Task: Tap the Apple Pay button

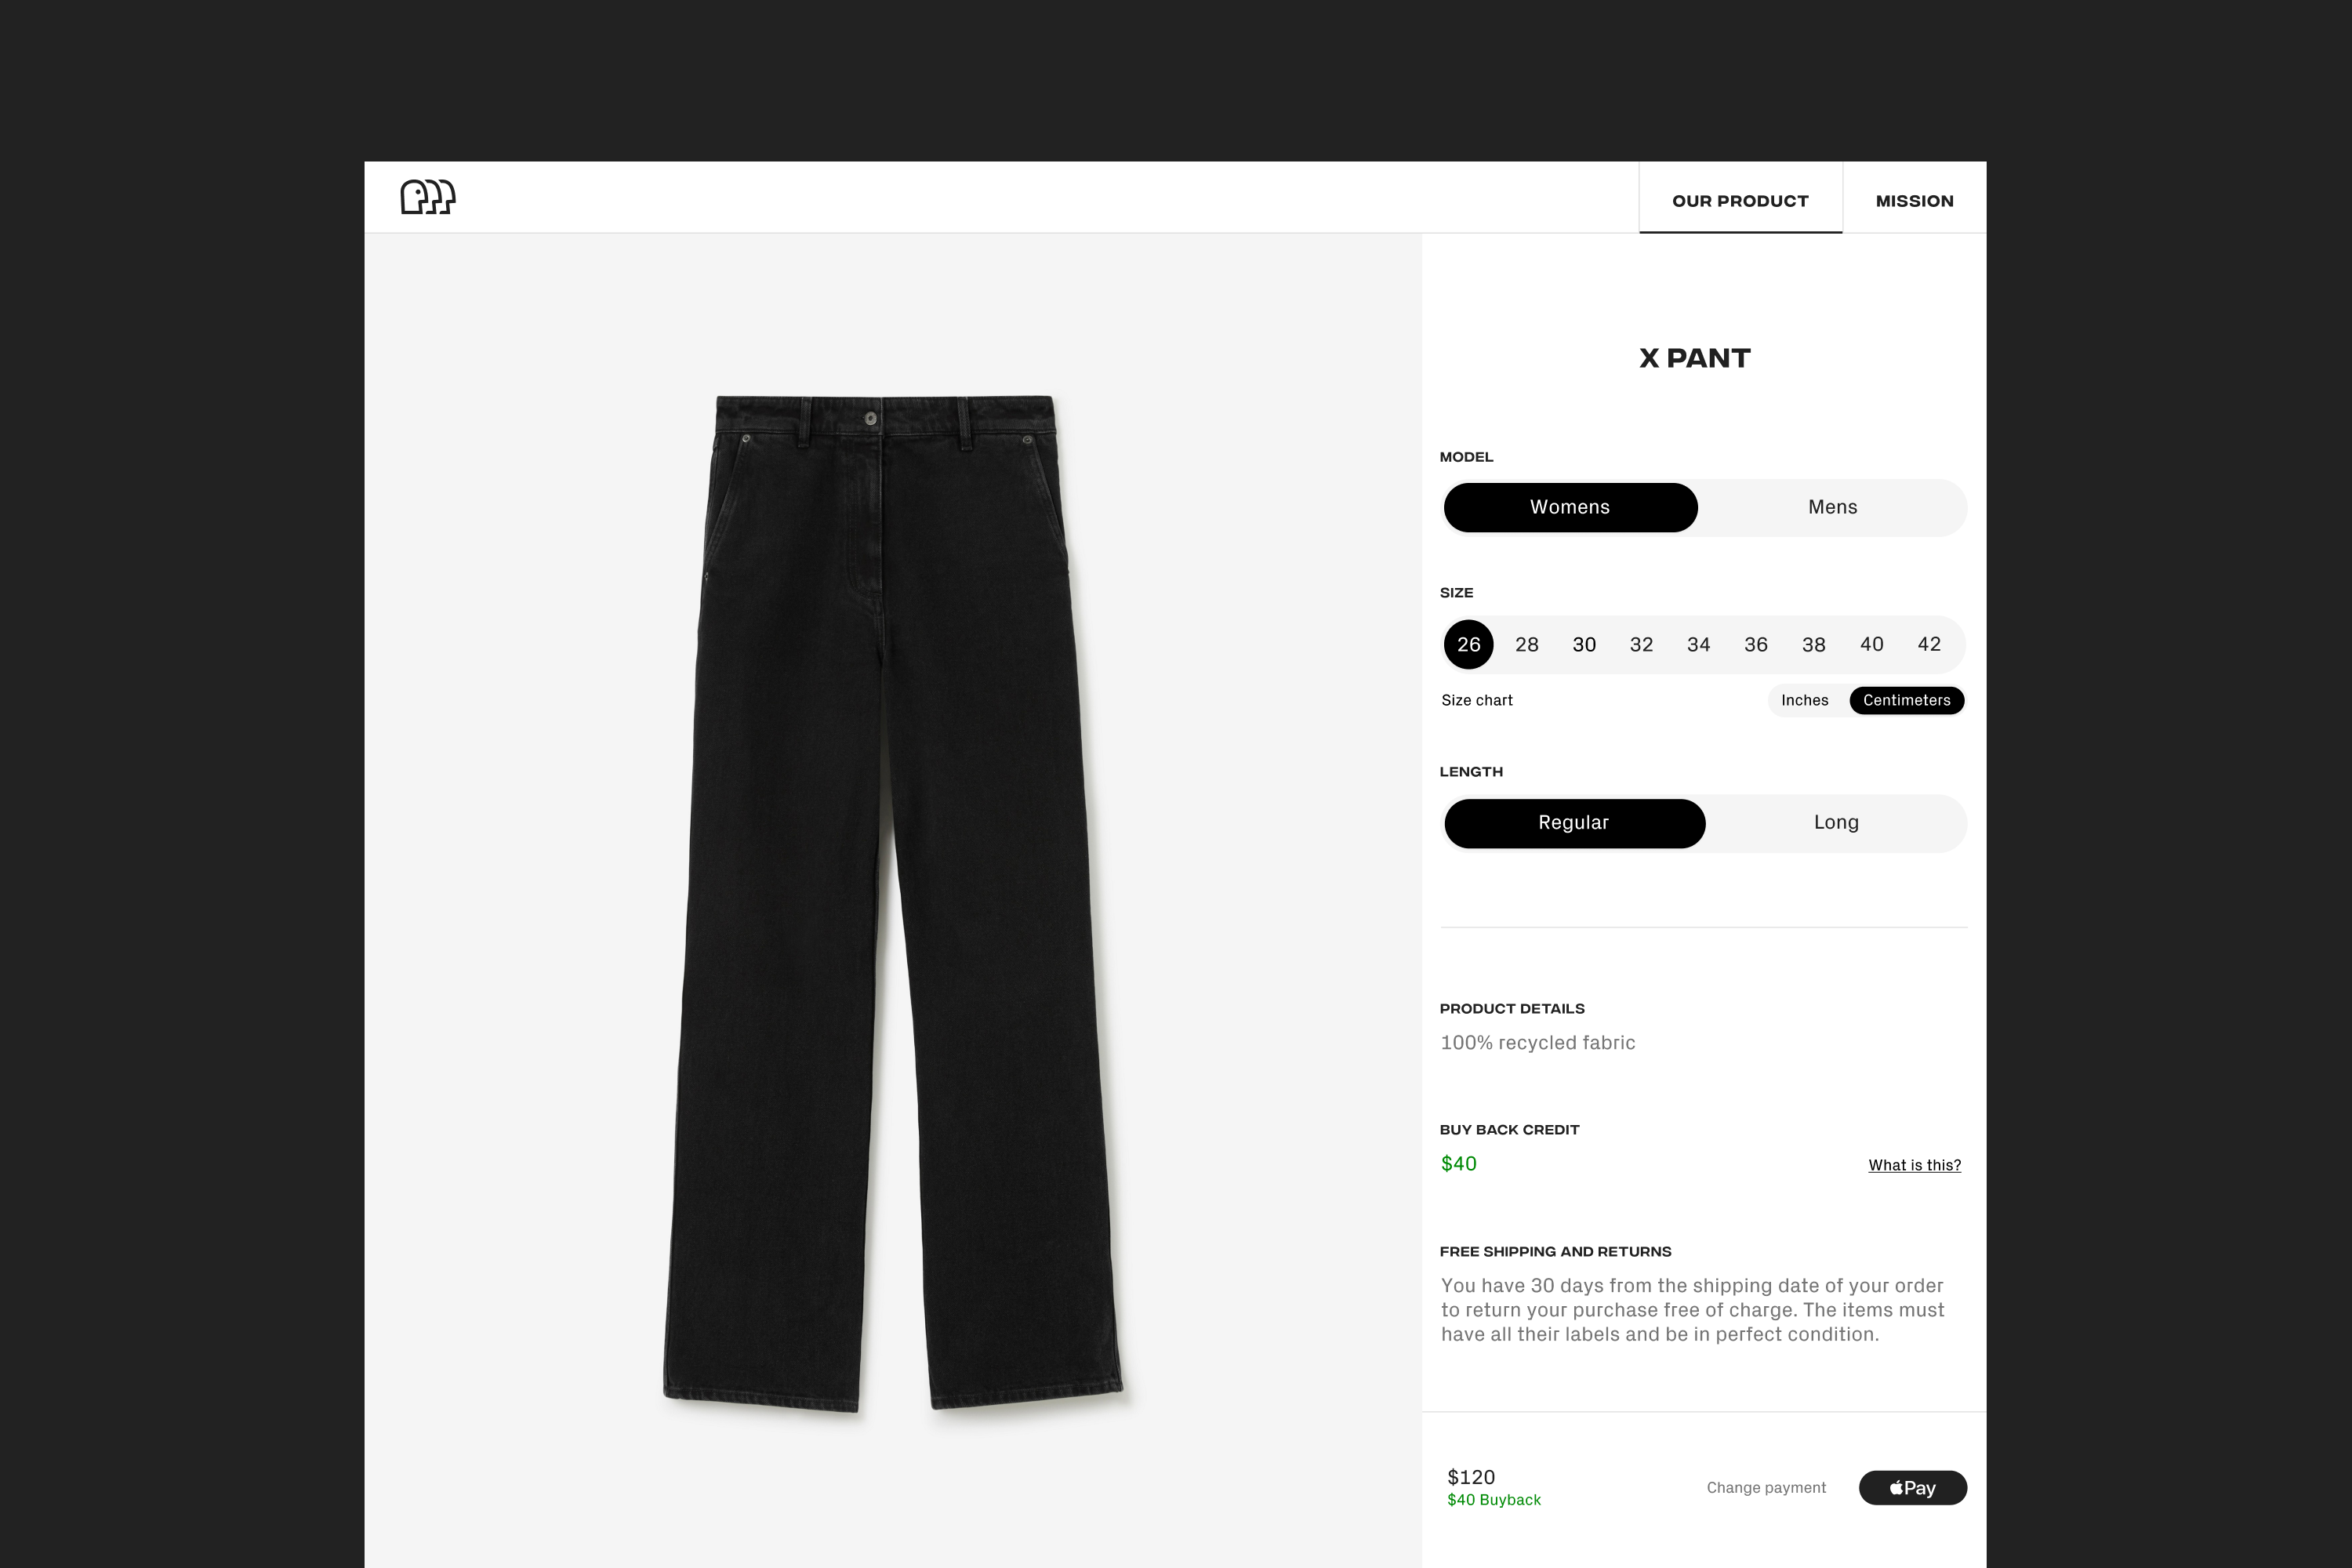Action: (x=1912, y=1487)
